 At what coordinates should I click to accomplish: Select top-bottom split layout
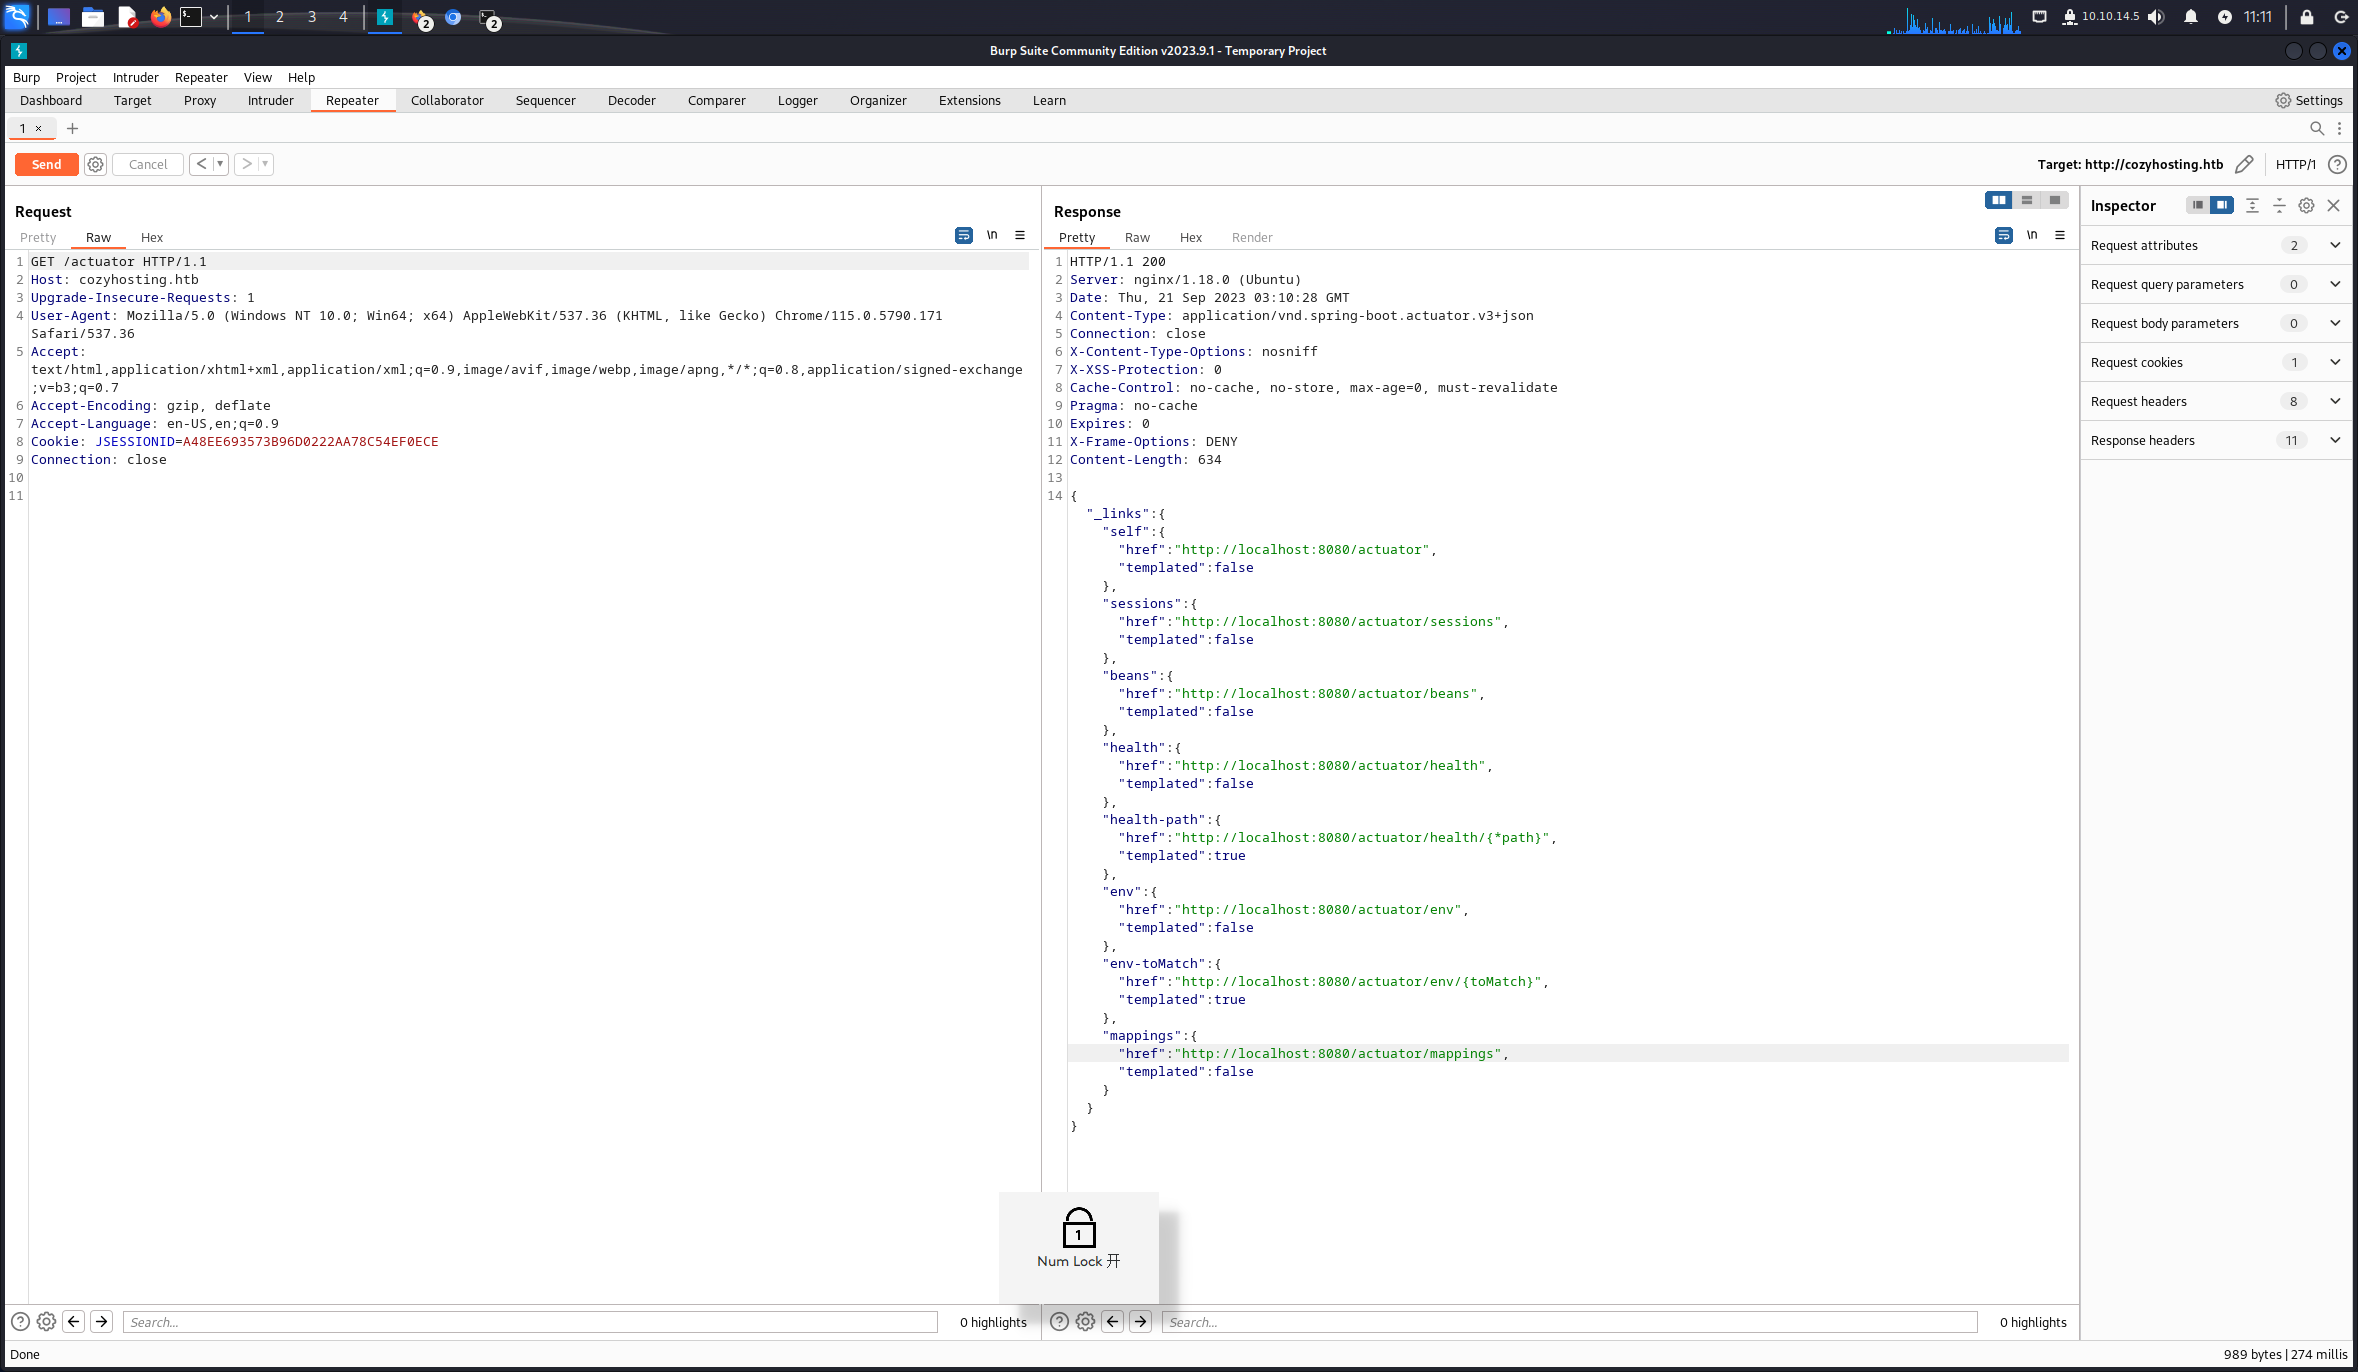(x=2027, y=200)
